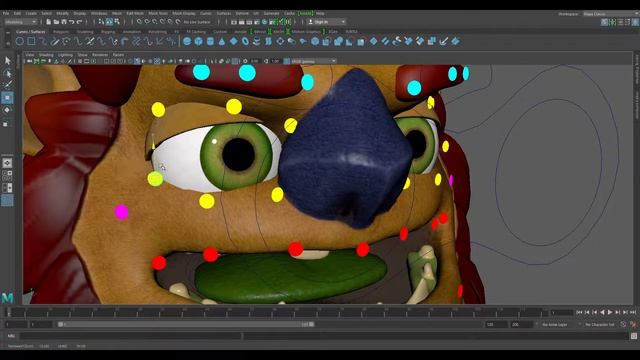The height and width of the screenshot is (360, 640).
Task: Toggle Snap to curves
Action: tap(147, 22)
